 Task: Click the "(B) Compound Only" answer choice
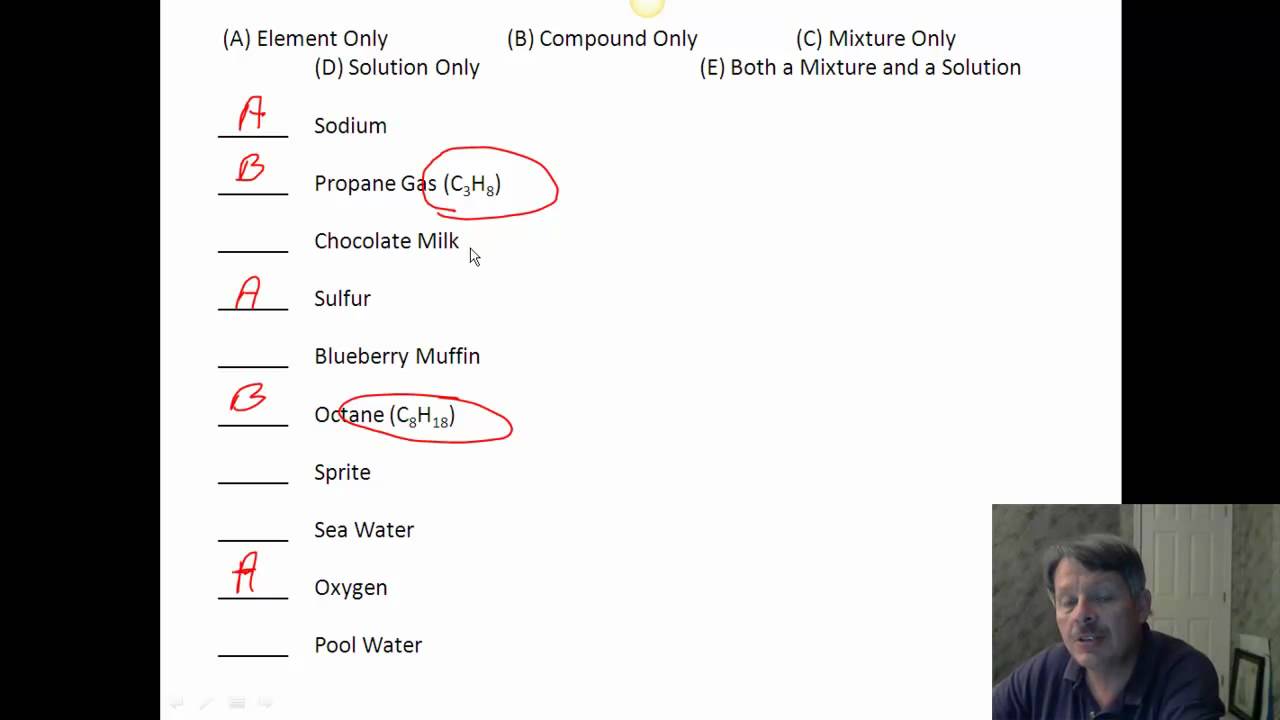pos(602,39)
